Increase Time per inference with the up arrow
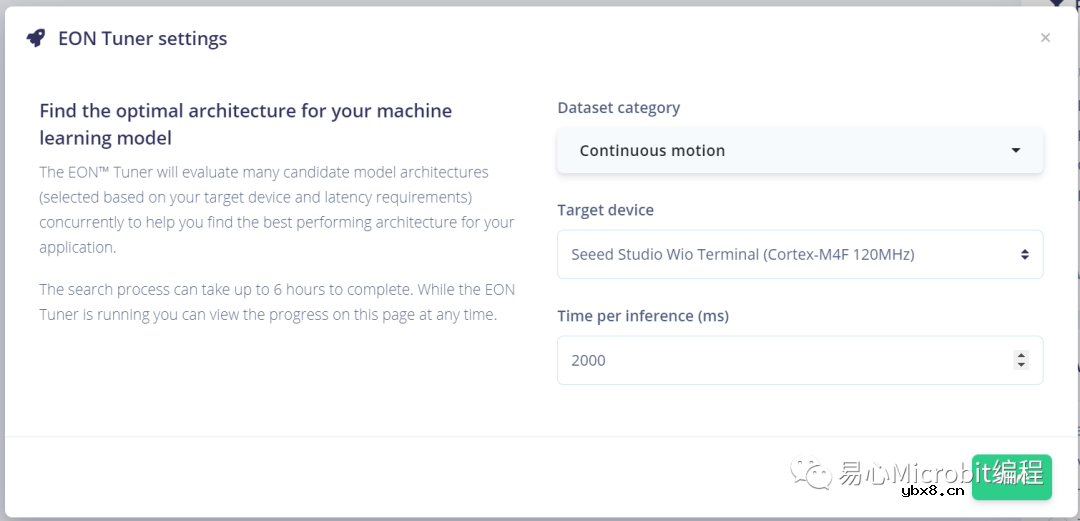 click(1021, 355)
